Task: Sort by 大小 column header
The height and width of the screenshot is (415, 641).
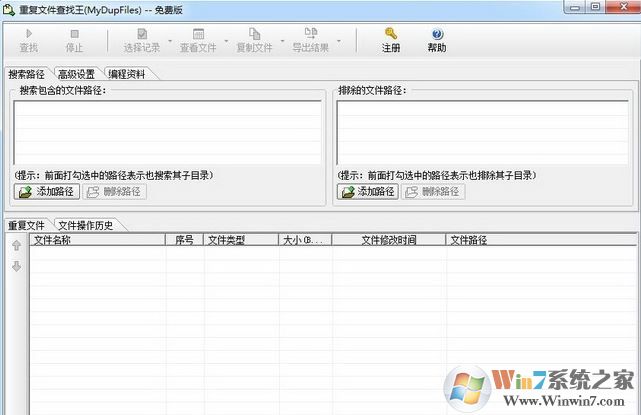Action: click(305, 240)
